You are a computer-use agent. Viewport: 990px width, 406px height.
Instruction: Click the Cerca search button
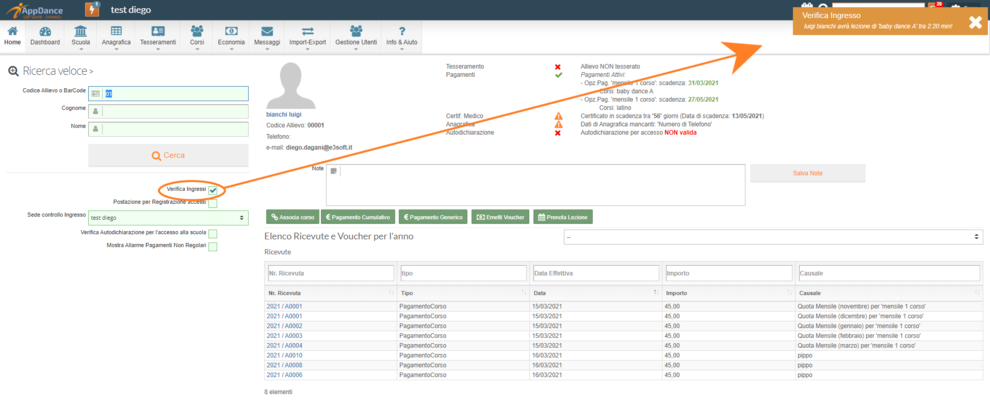(168, 155)
